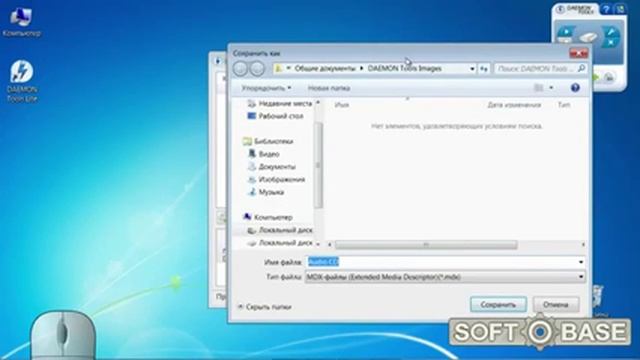Click the DAEMON Tools gadget help icon
640x360 pixels.
(x=607, y=9)
